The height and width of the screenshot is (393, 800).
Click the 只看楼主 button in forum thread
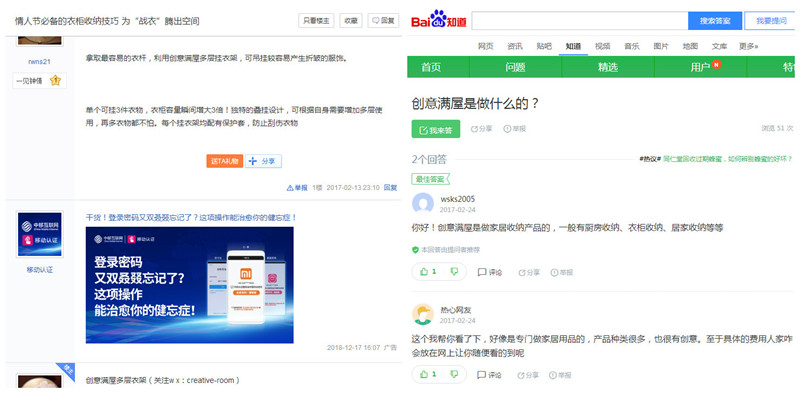coord(316,21)
